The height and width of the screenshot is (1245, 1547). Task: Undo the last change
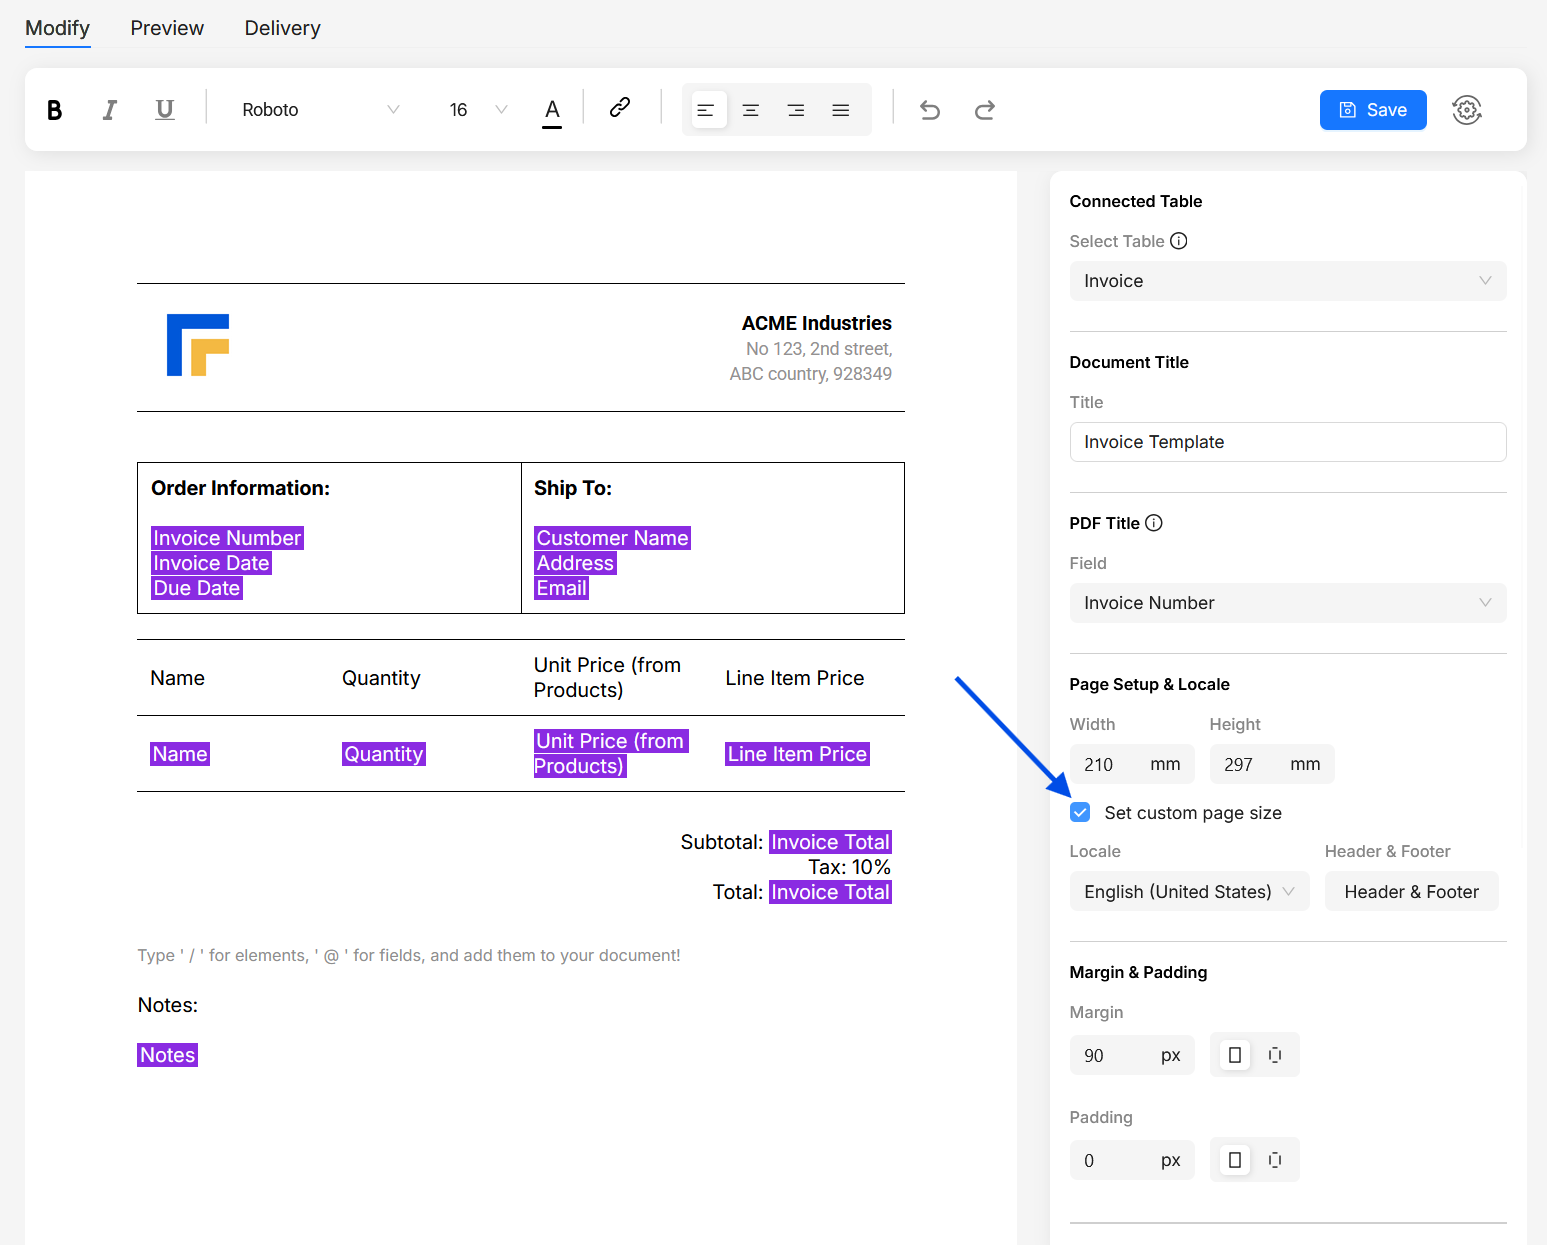(x=929, y=110)
